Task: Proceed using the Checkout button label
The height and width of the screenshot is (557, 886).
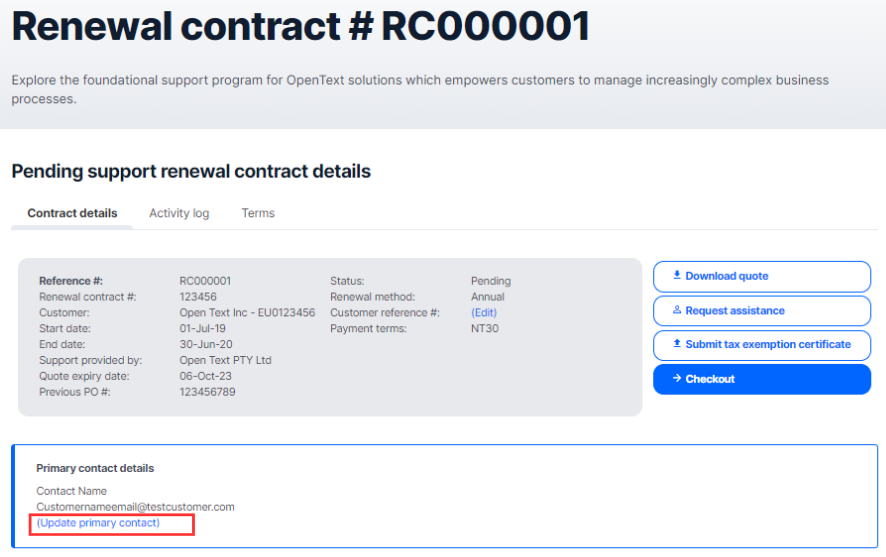Action: [710, 379]
